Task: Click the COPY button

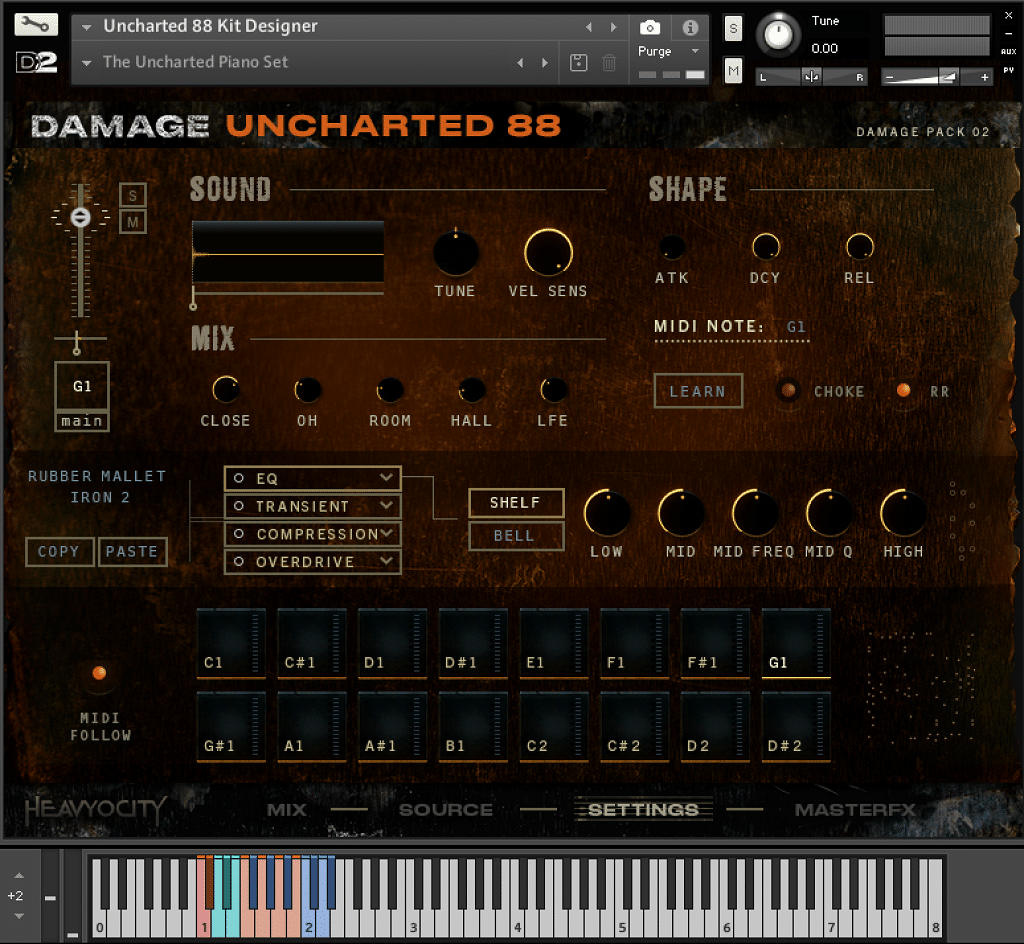Action: (59, 552)
